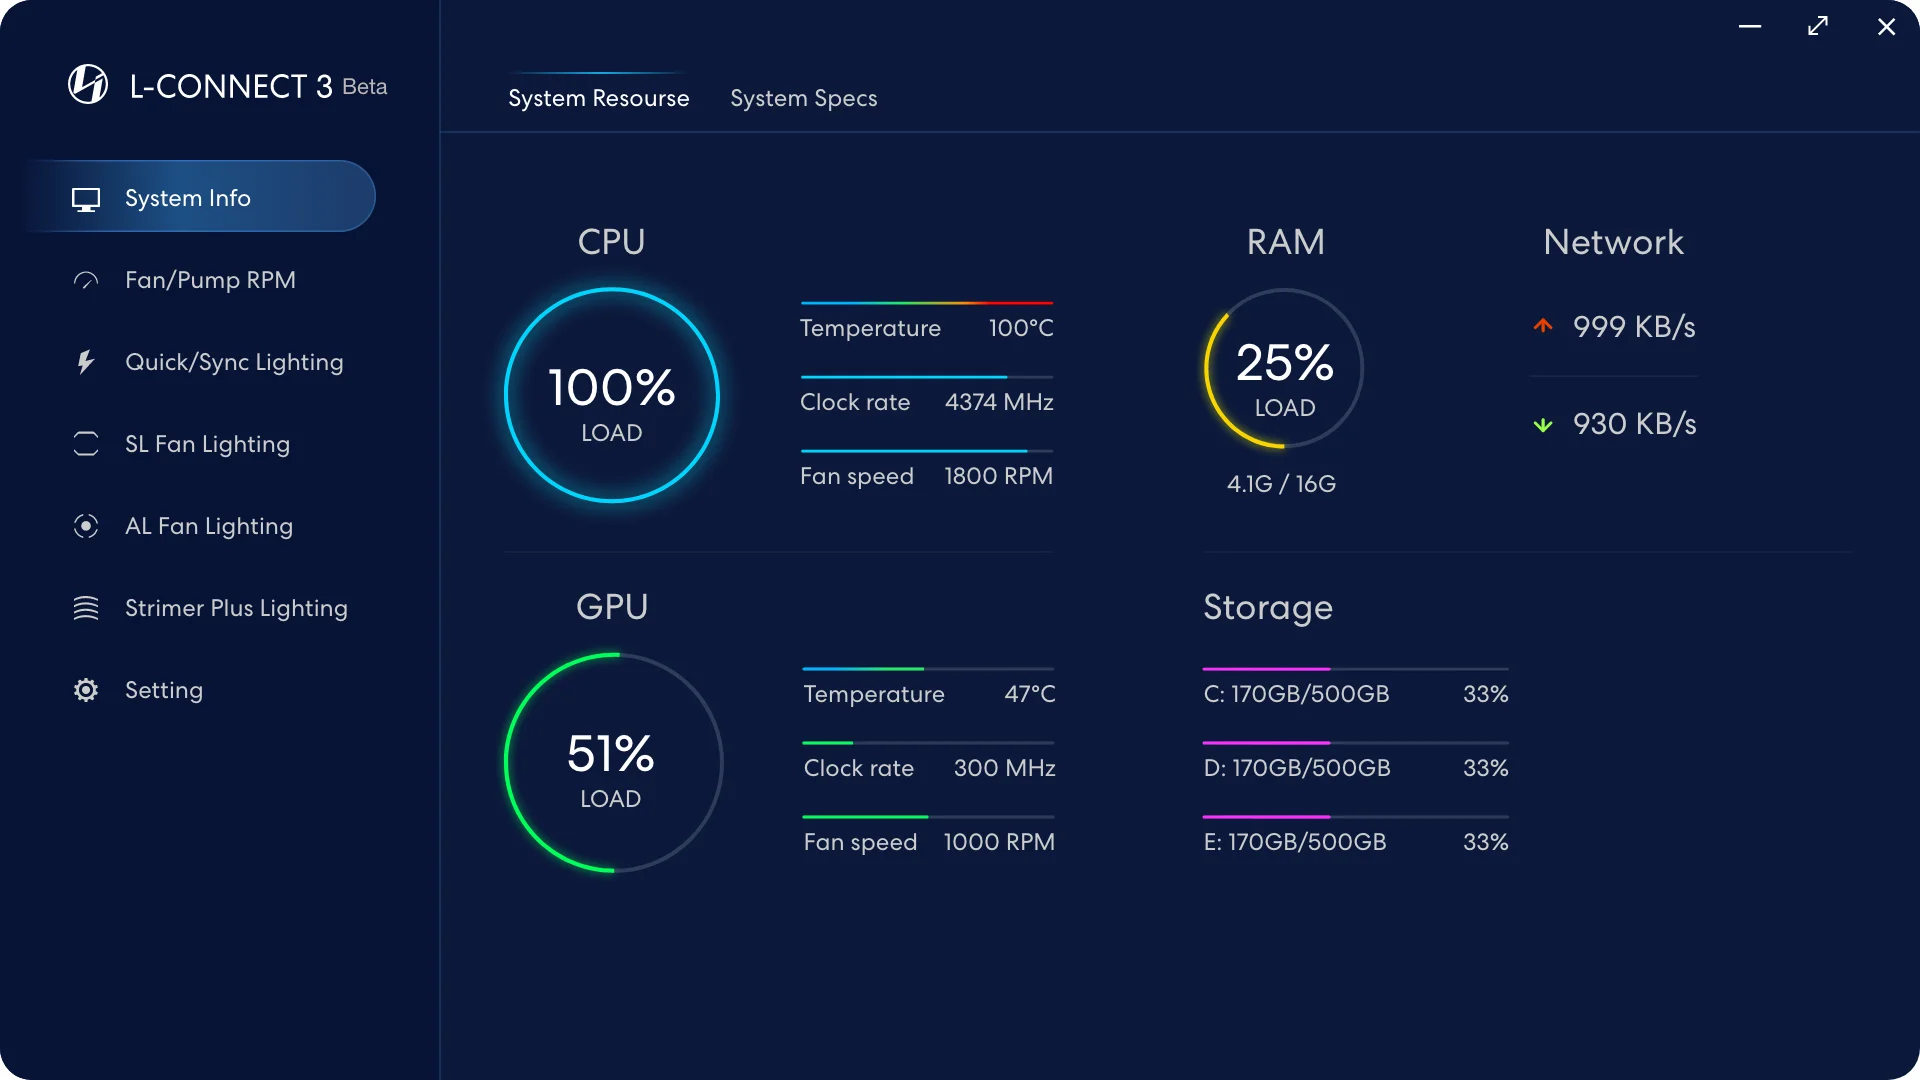The height and width of the screenshot is (1080, 1920).
Task: Click the SL Fan Lighting icon
Action: pos(86,444)
